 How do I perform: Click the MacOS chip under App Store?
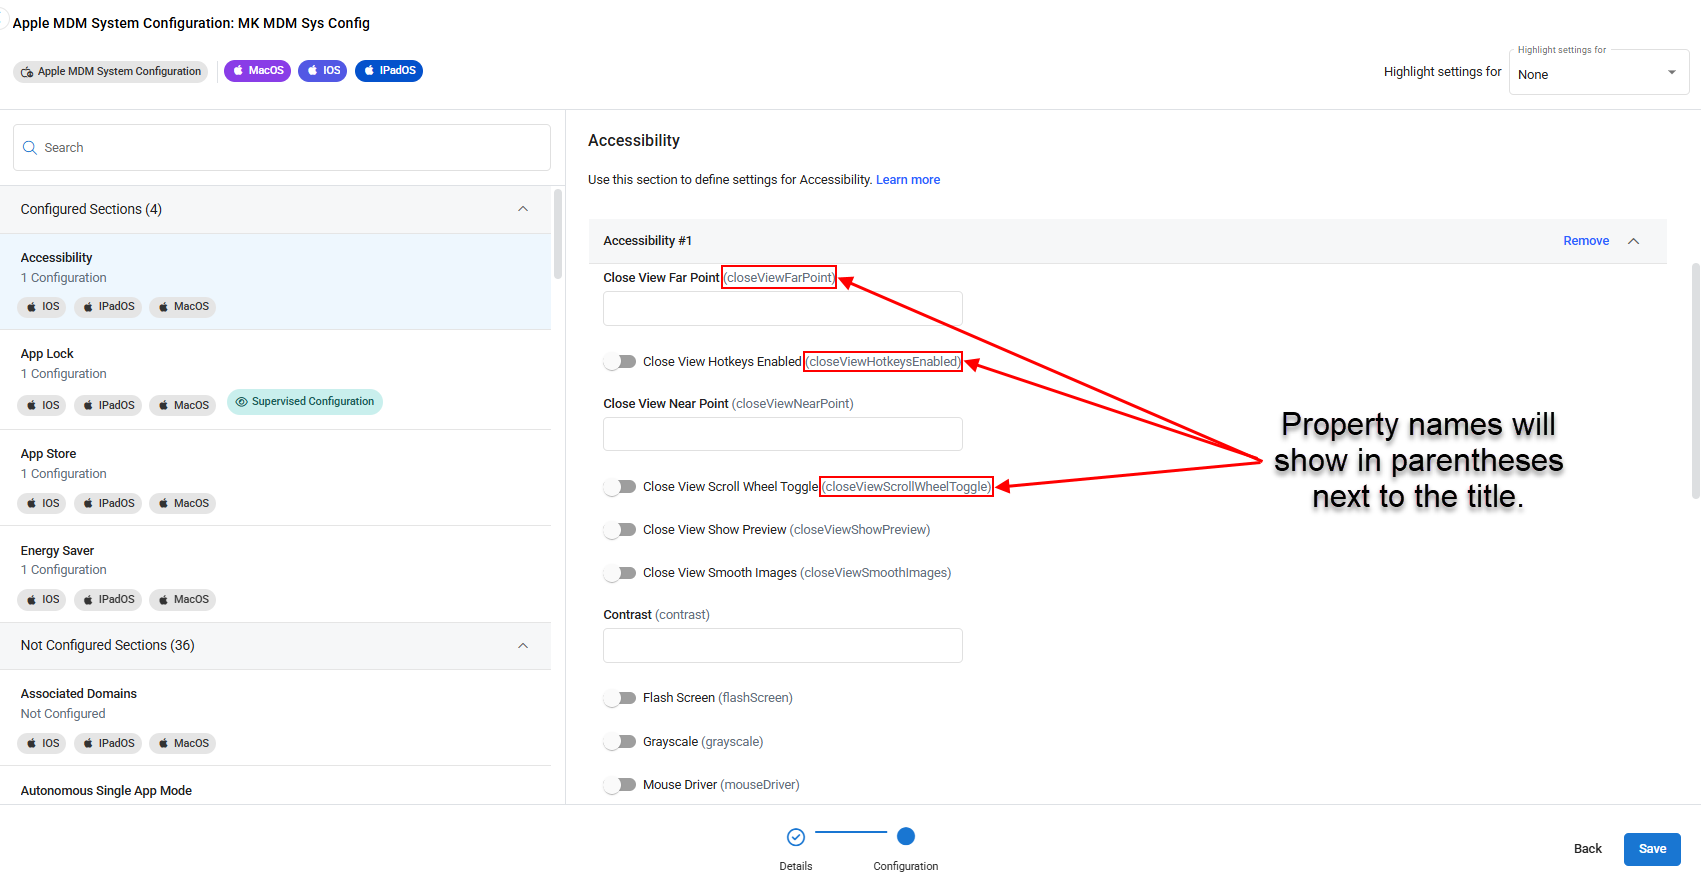click(x=183, y=503)
